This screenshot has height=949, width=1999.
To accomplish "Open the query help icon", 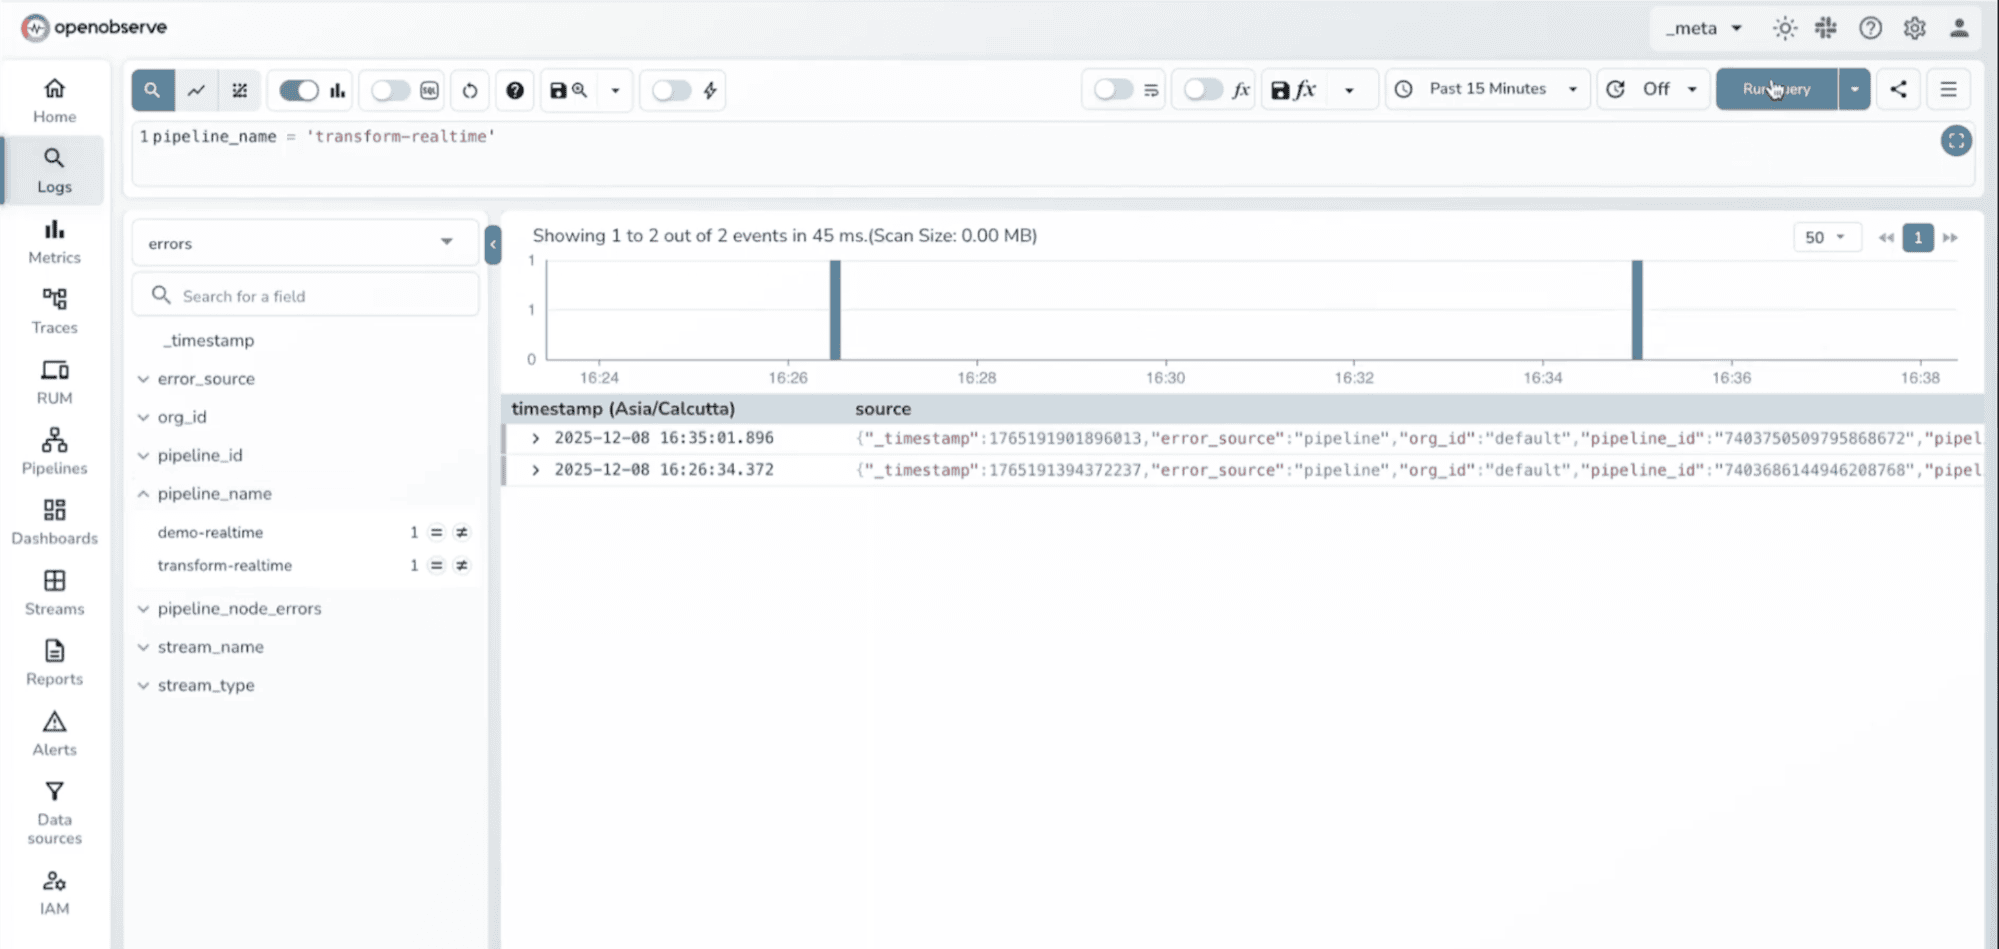I will 515,90.
